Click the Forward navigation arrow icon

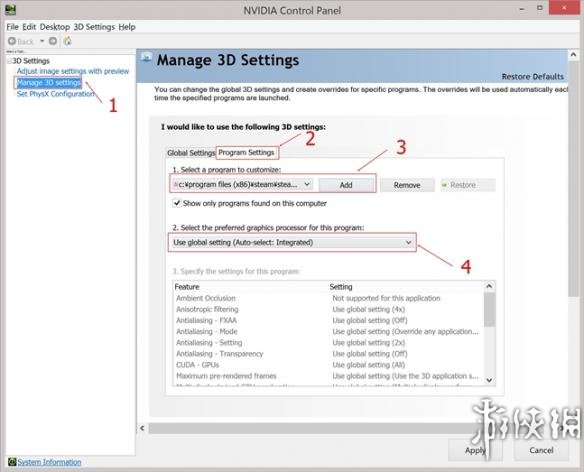point(53,41)
